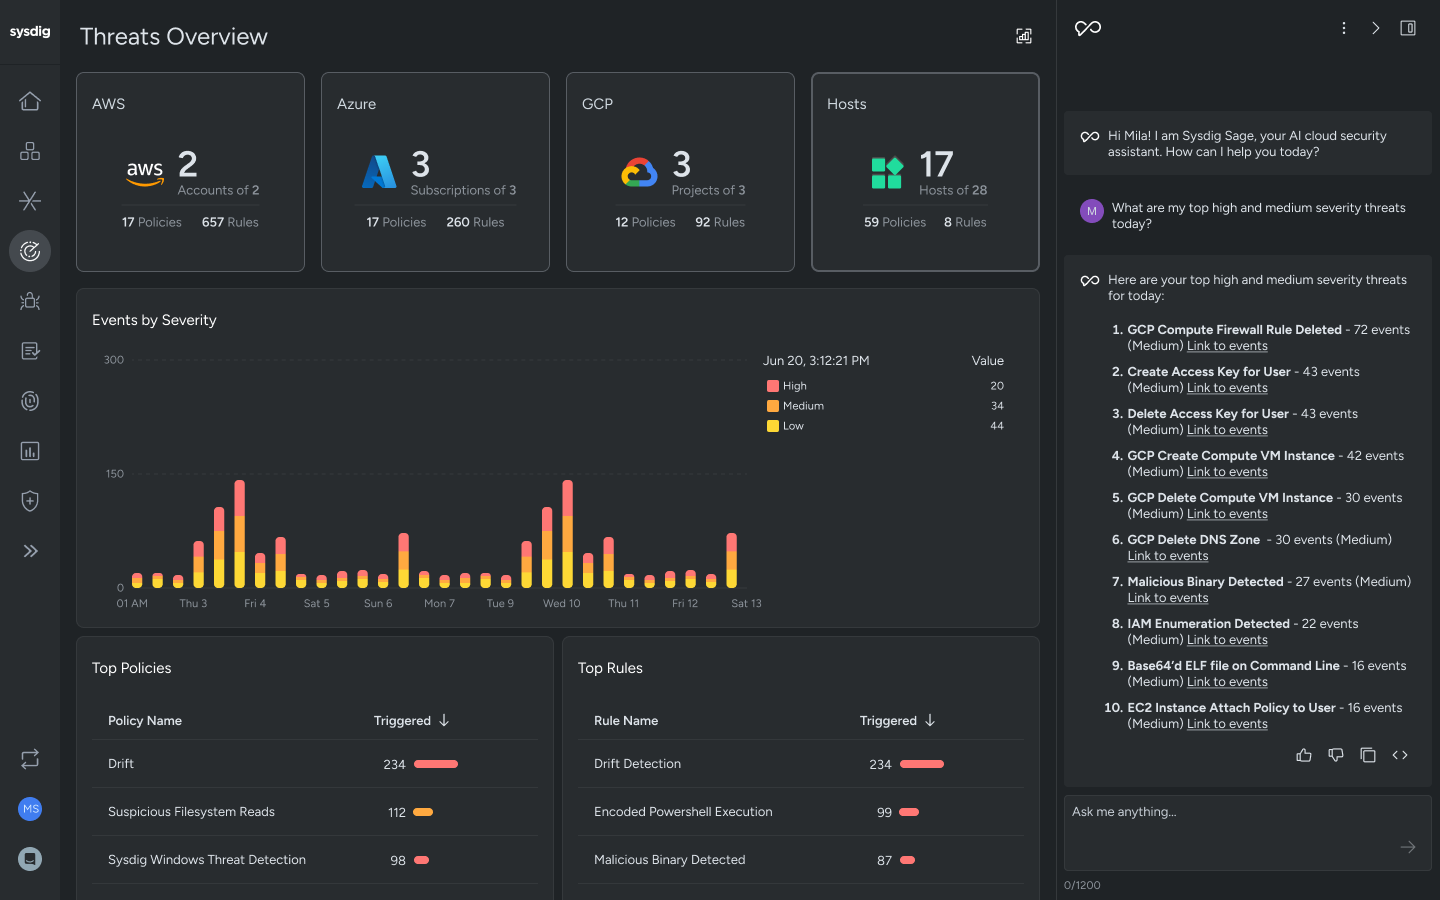
Task: Click the code view icon under response
Action: click(1400, 755)
